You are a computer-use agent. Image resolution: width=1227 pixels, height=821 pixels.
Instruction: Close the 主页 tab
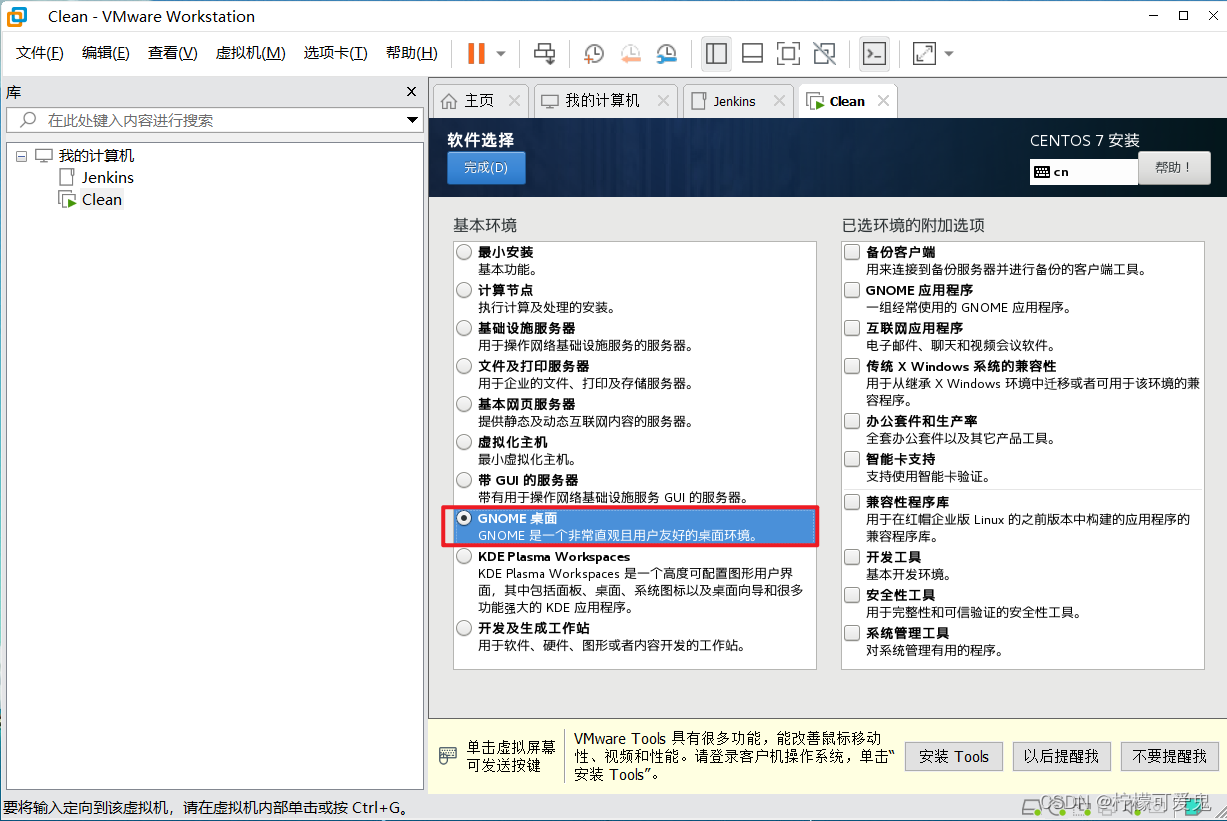coord(514,101)
